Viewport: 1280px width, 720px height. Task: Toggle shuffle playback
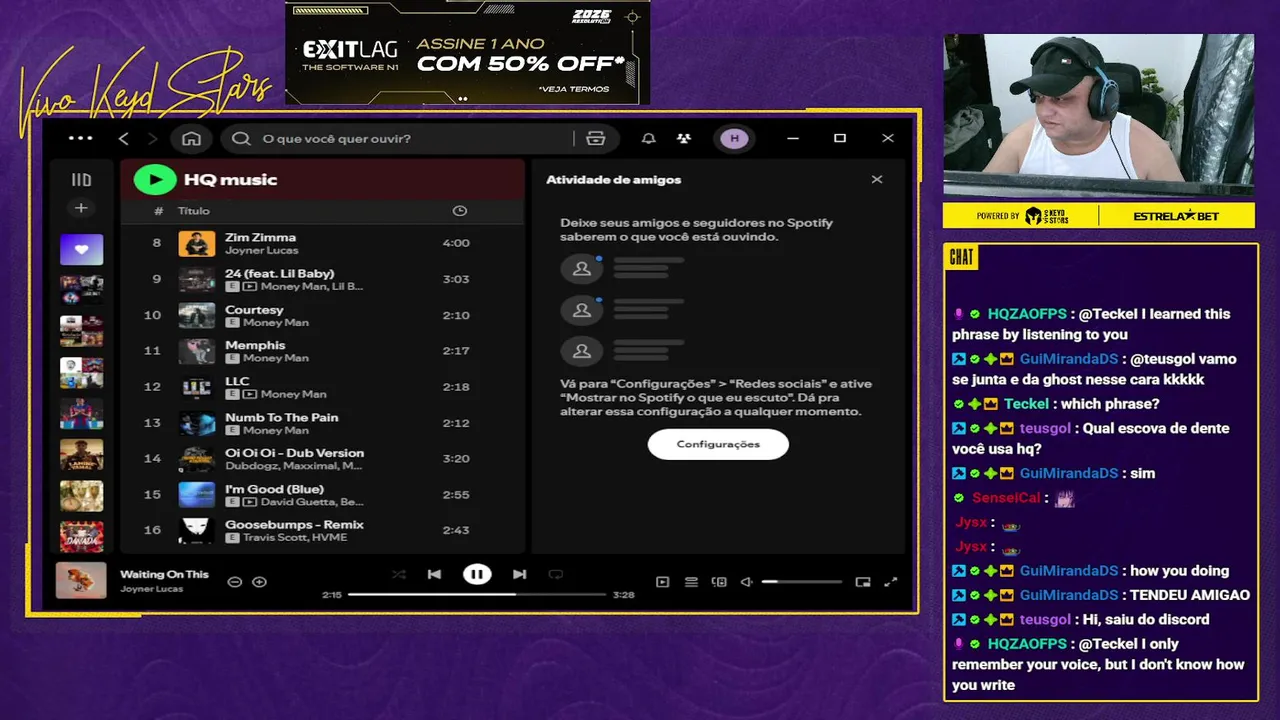pyautogui.click(x=399, y=574)
